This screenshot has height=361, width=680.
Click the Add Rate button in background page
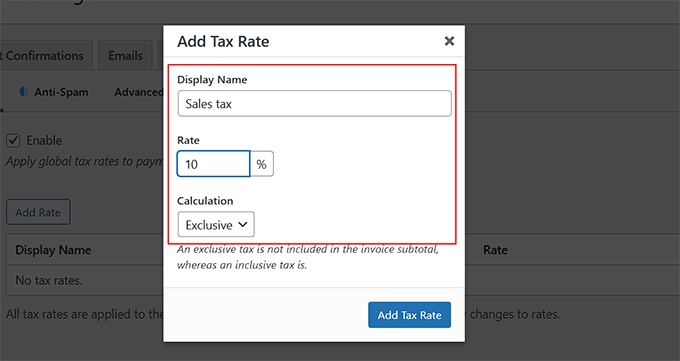click(38, 212)
